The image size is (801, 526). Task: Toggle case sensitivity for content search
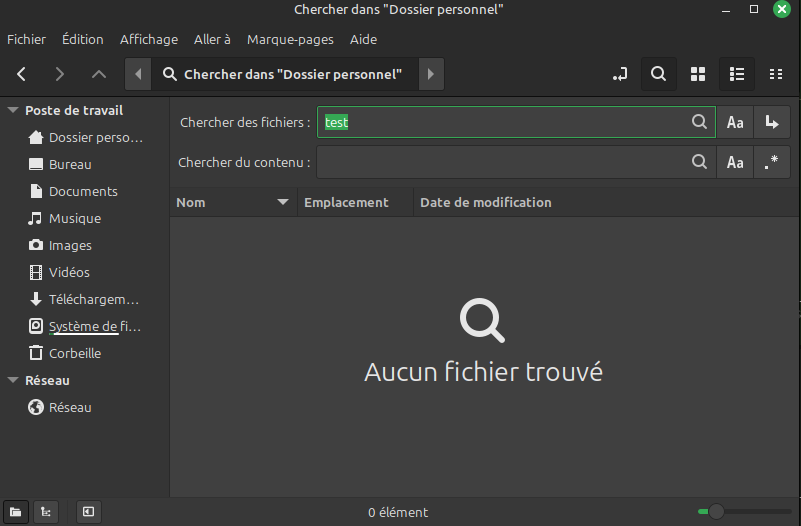click(x=735, y=162)
